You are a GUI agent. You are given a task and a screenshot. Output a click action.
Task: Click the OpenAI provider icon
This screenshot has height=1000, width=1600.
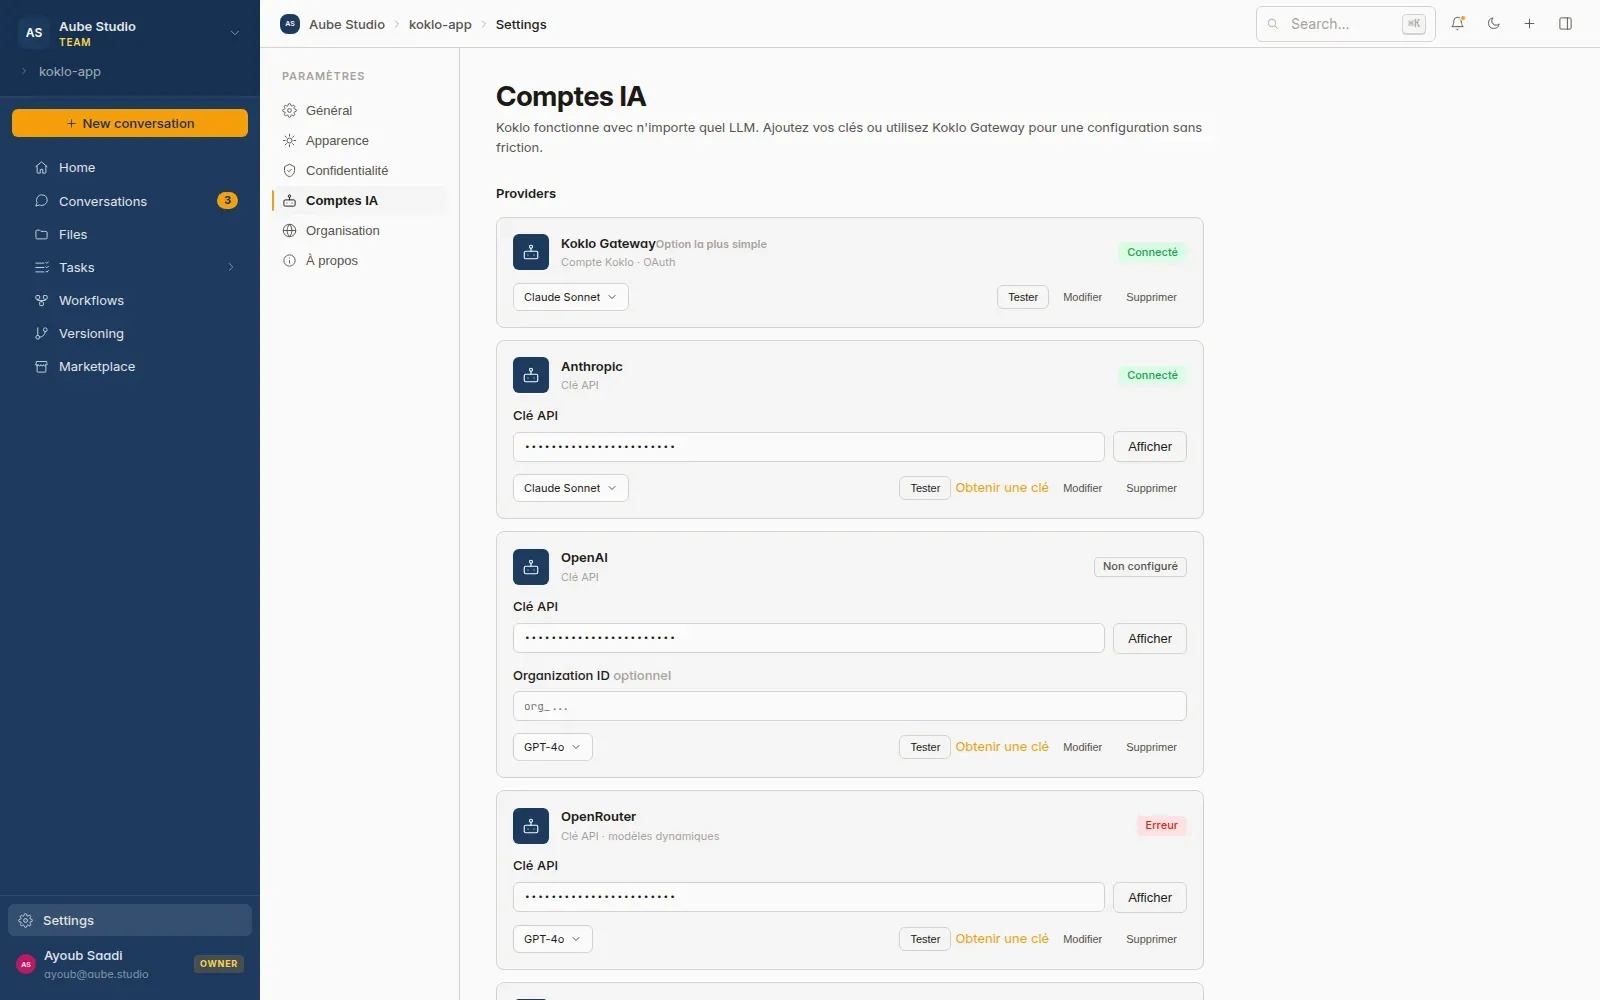pos(531,567)
